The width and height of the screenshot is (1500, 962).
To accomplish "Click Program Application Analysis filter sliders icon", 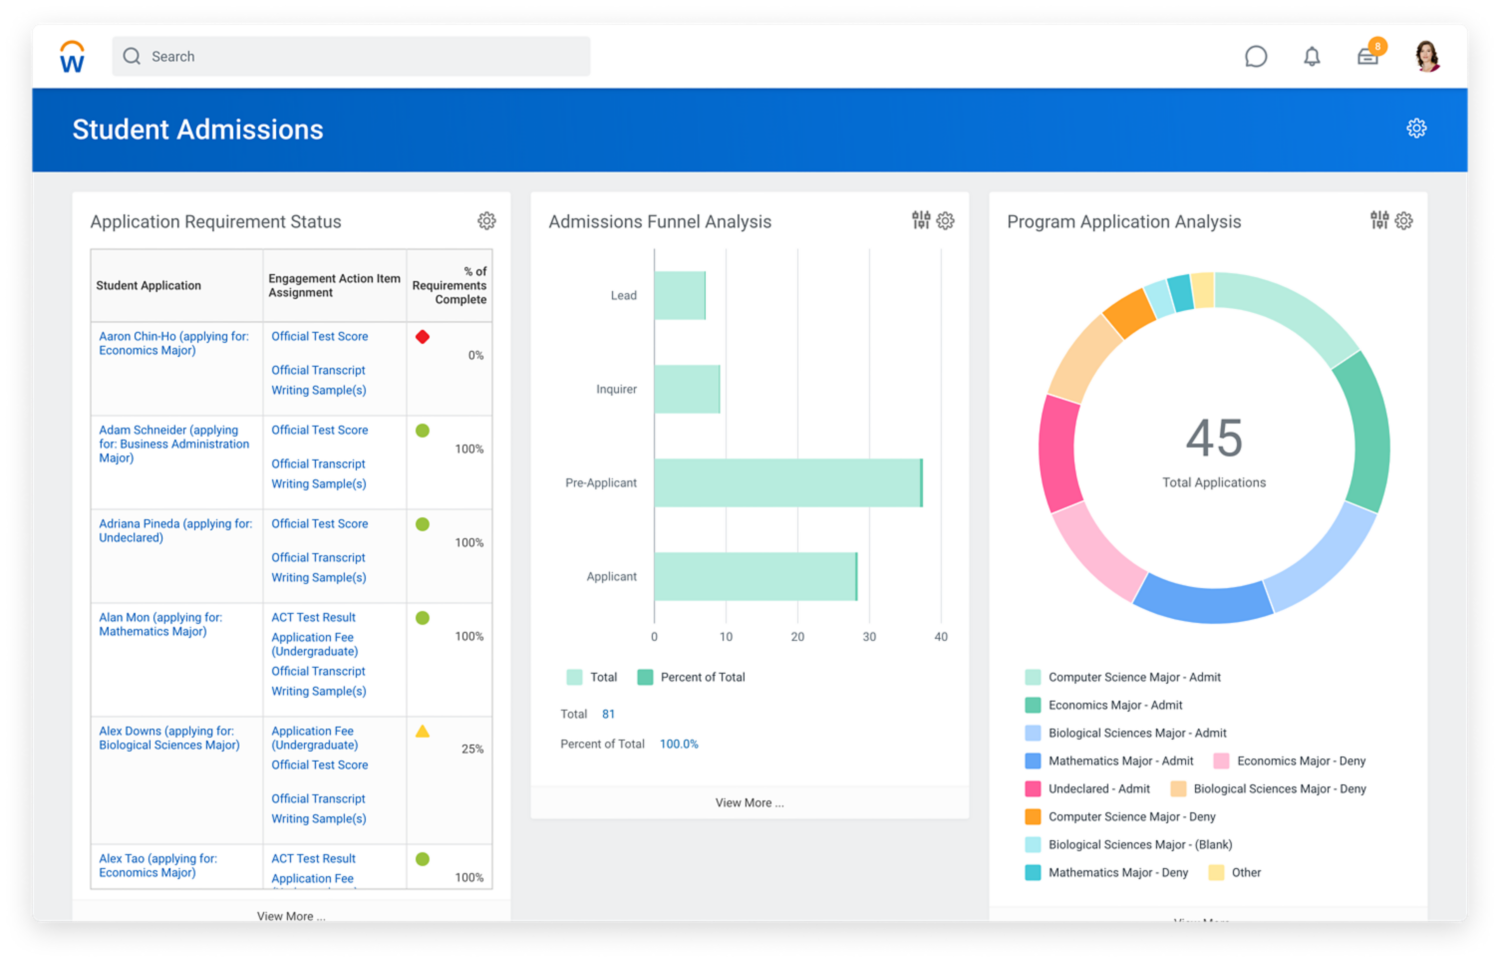I will (x=1379, y=221).
